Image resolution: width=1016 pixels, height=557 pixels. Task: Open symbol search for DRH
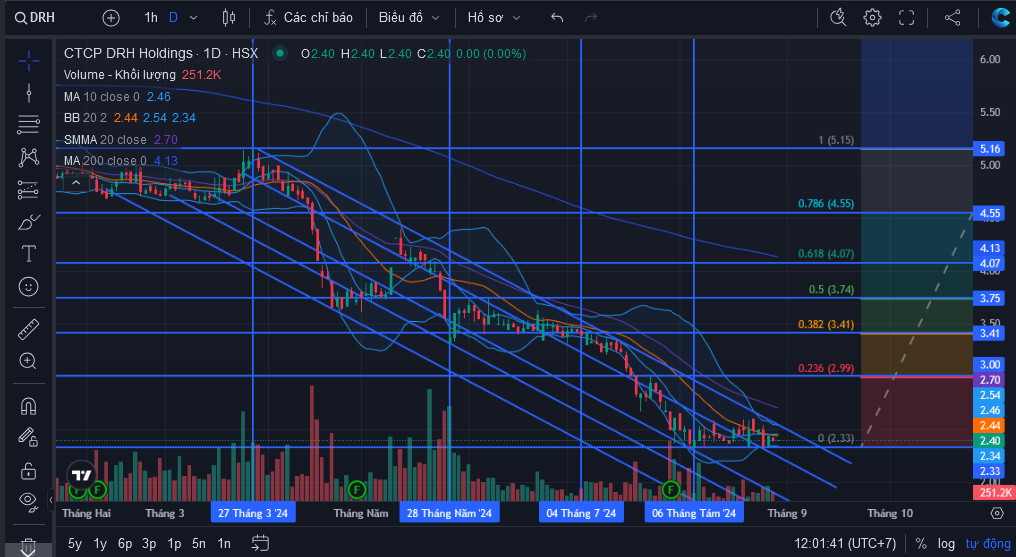click(x=35, y=17)
